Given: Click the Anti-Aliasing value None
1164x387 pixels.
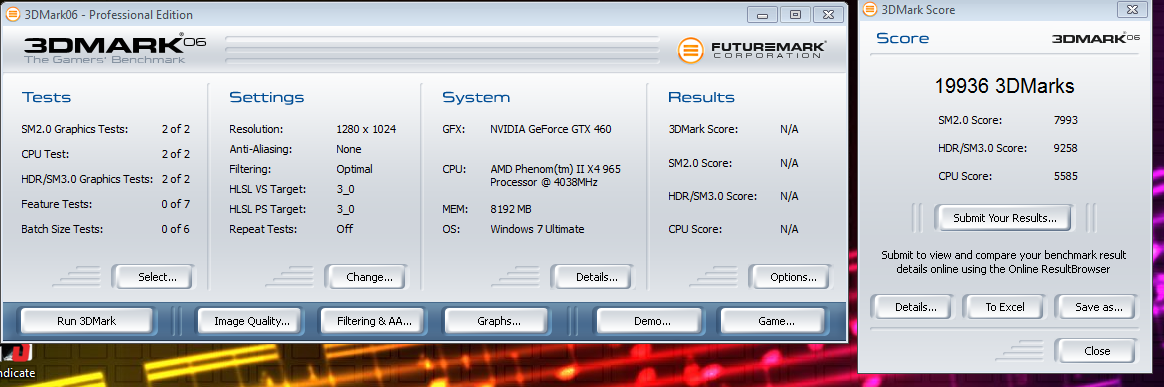Looking at the screenshot, I should pyautogui.click(x=349, y=149).
